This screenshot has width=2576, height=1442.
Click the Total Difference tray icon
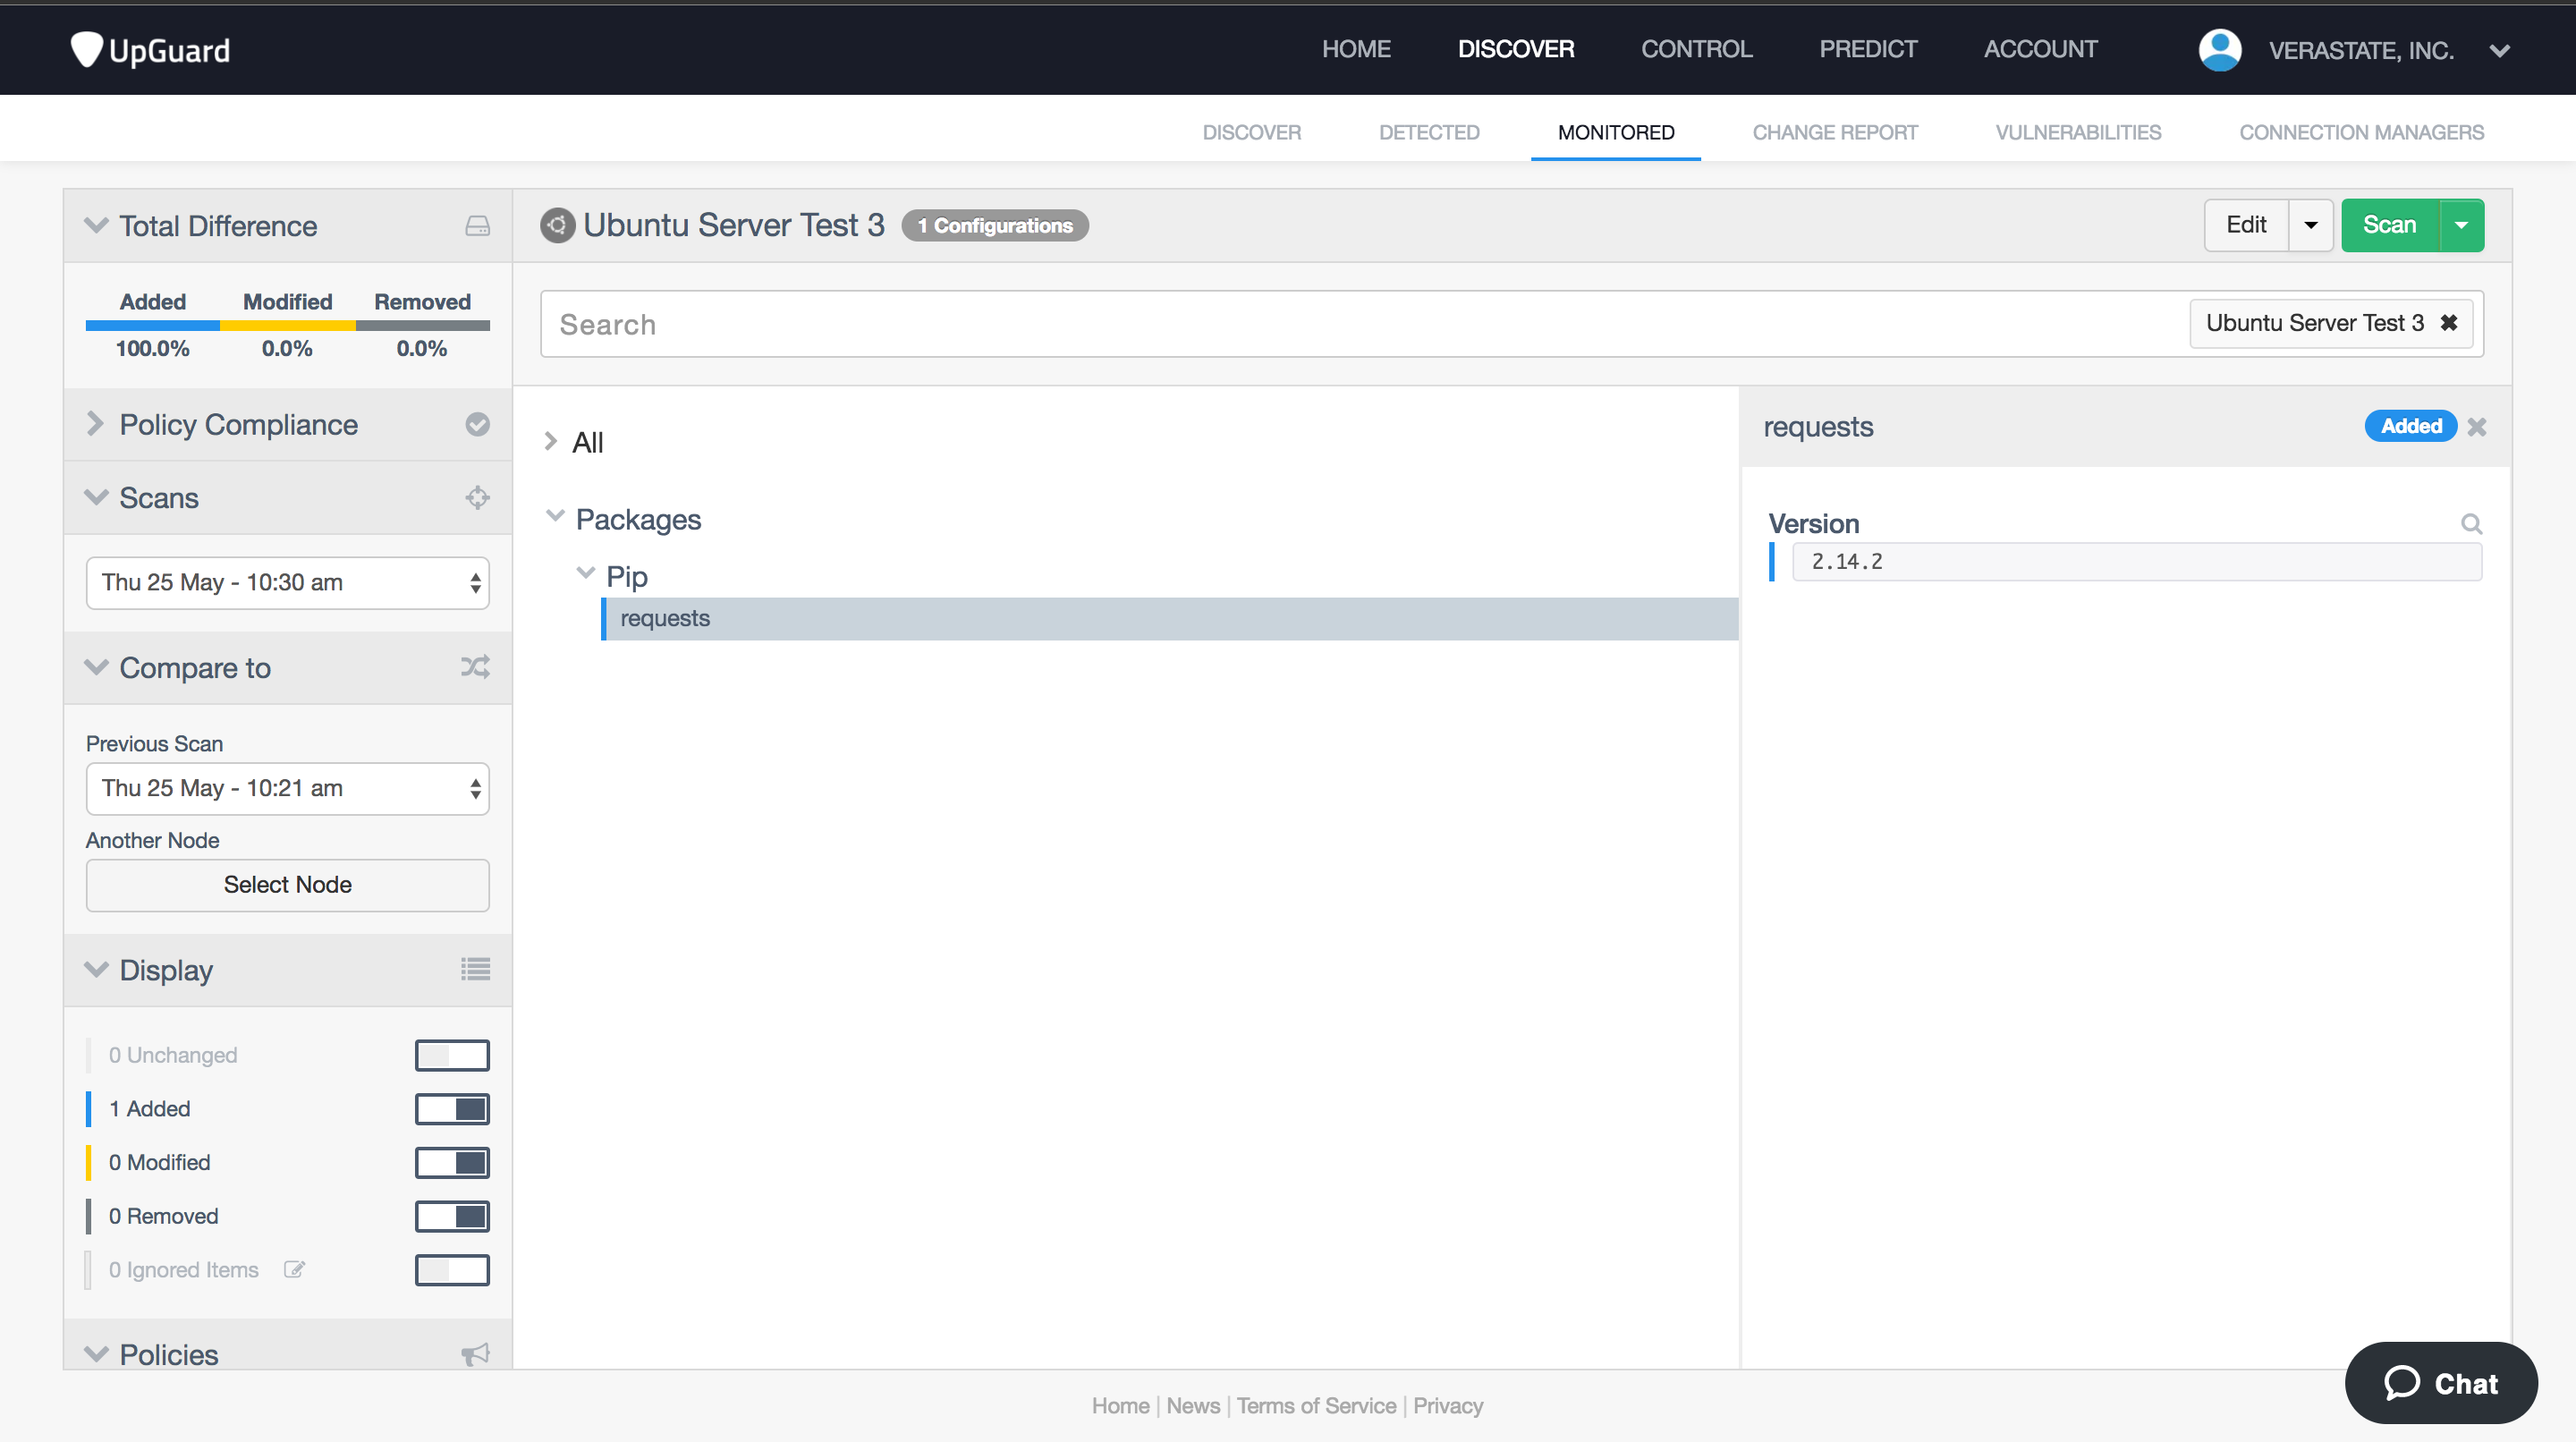coord(477,226)
